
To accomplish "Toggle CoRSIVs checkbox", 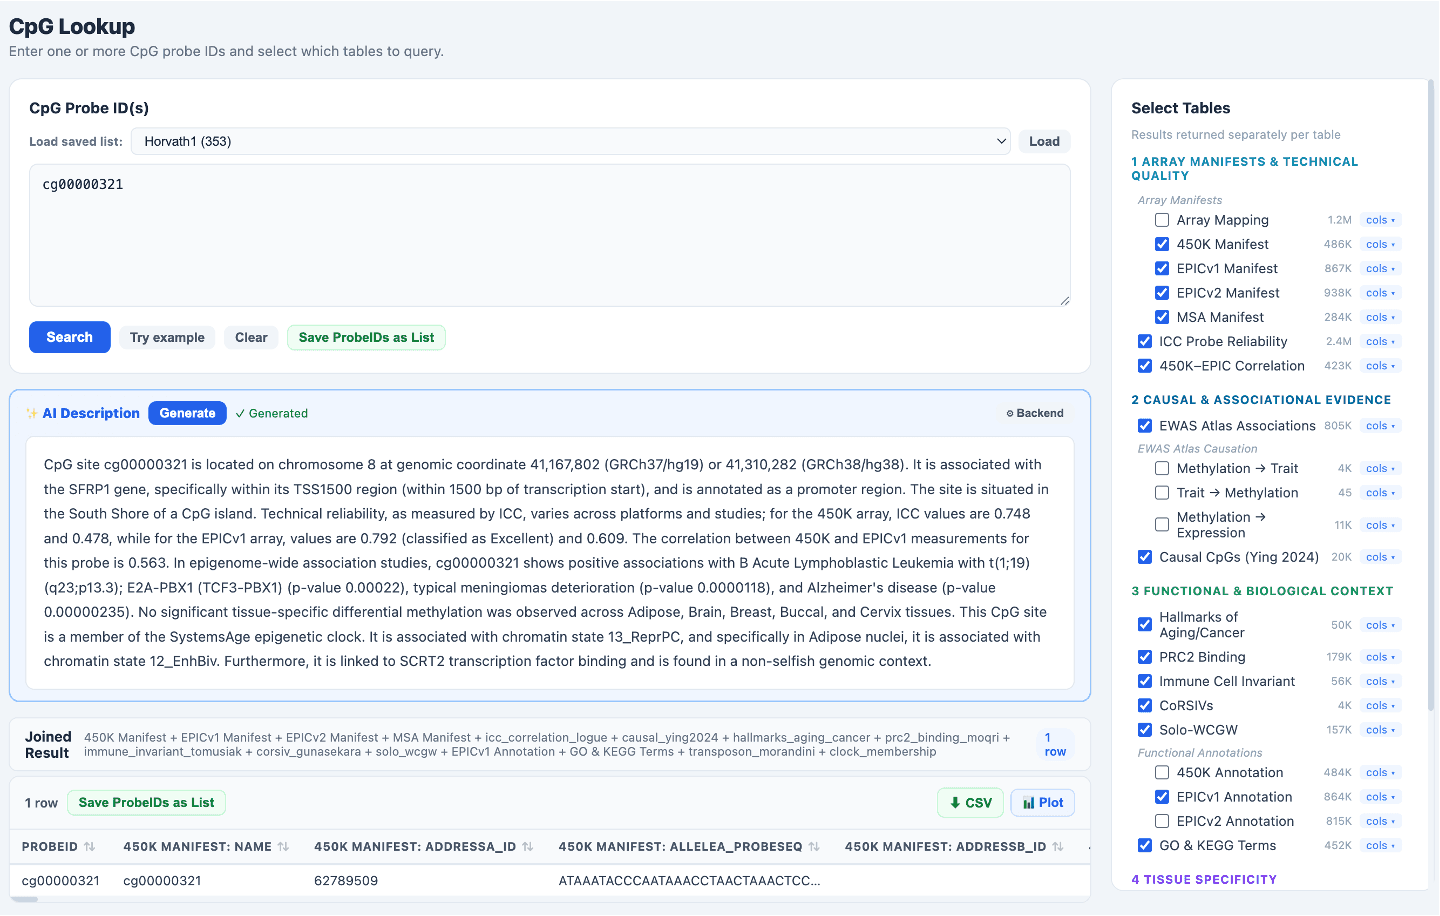I will pos(1145,706).
